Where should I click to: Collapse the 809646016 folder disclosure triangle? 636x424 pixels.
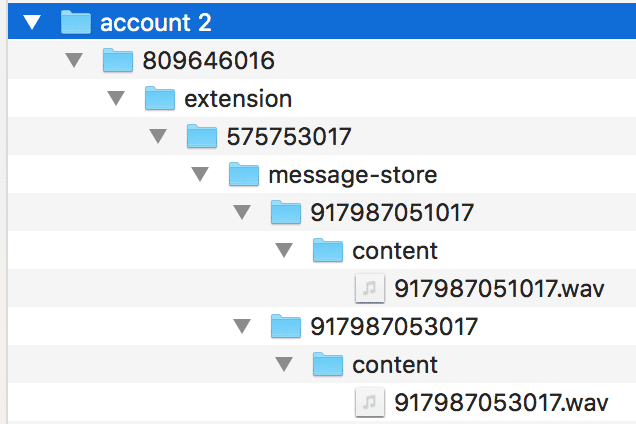point(73,61)
